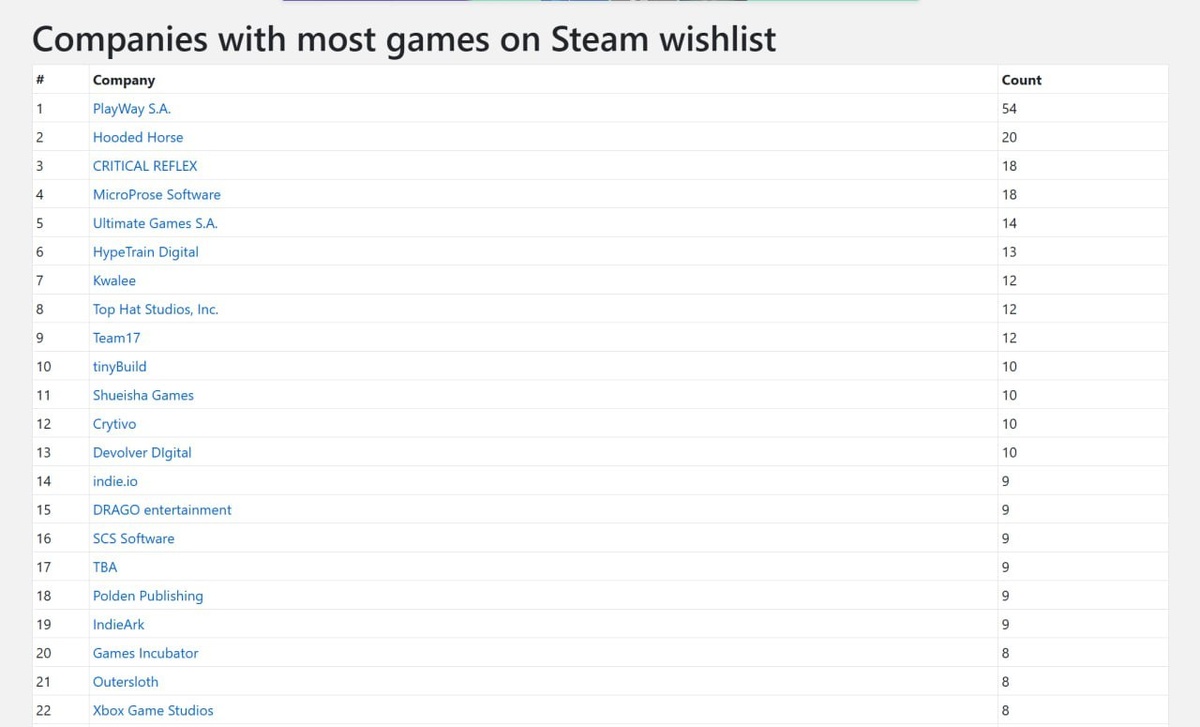Open the PlayWay S.A. company link
The image size is (1200, 727).
tap(132, 109)
